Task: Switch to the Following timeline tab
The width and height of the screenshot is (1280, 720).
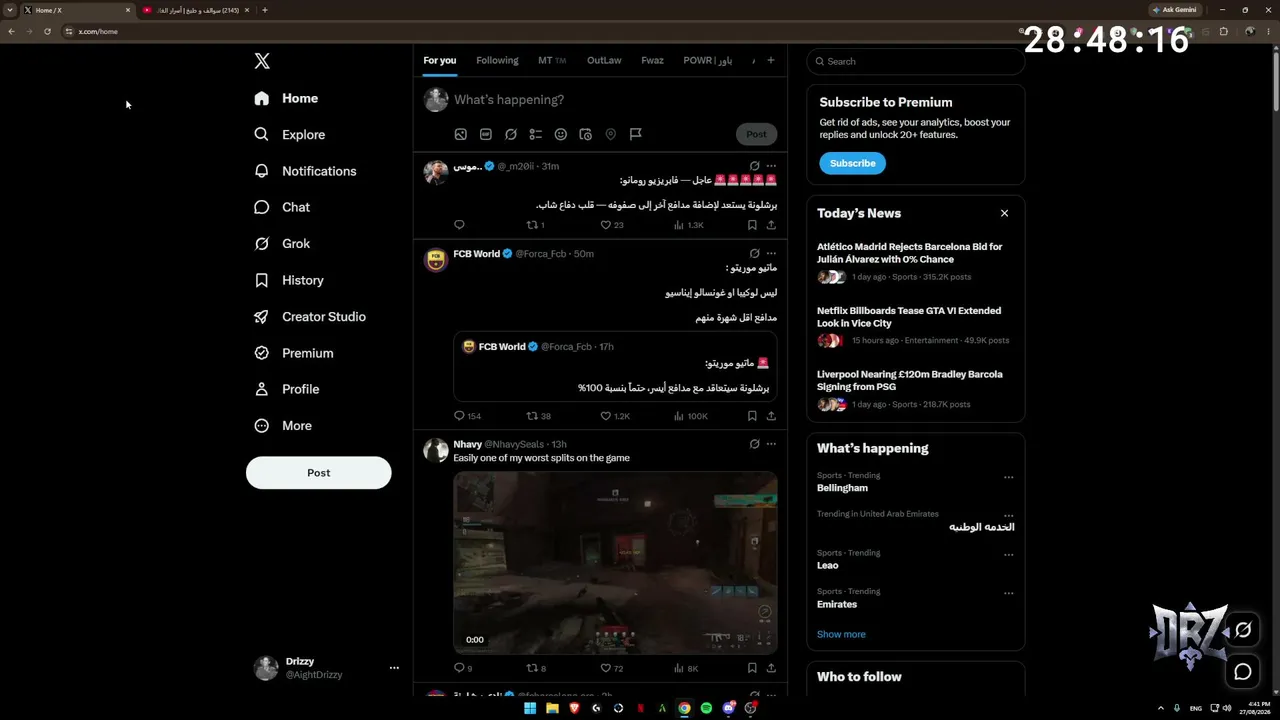Action: 497,61
